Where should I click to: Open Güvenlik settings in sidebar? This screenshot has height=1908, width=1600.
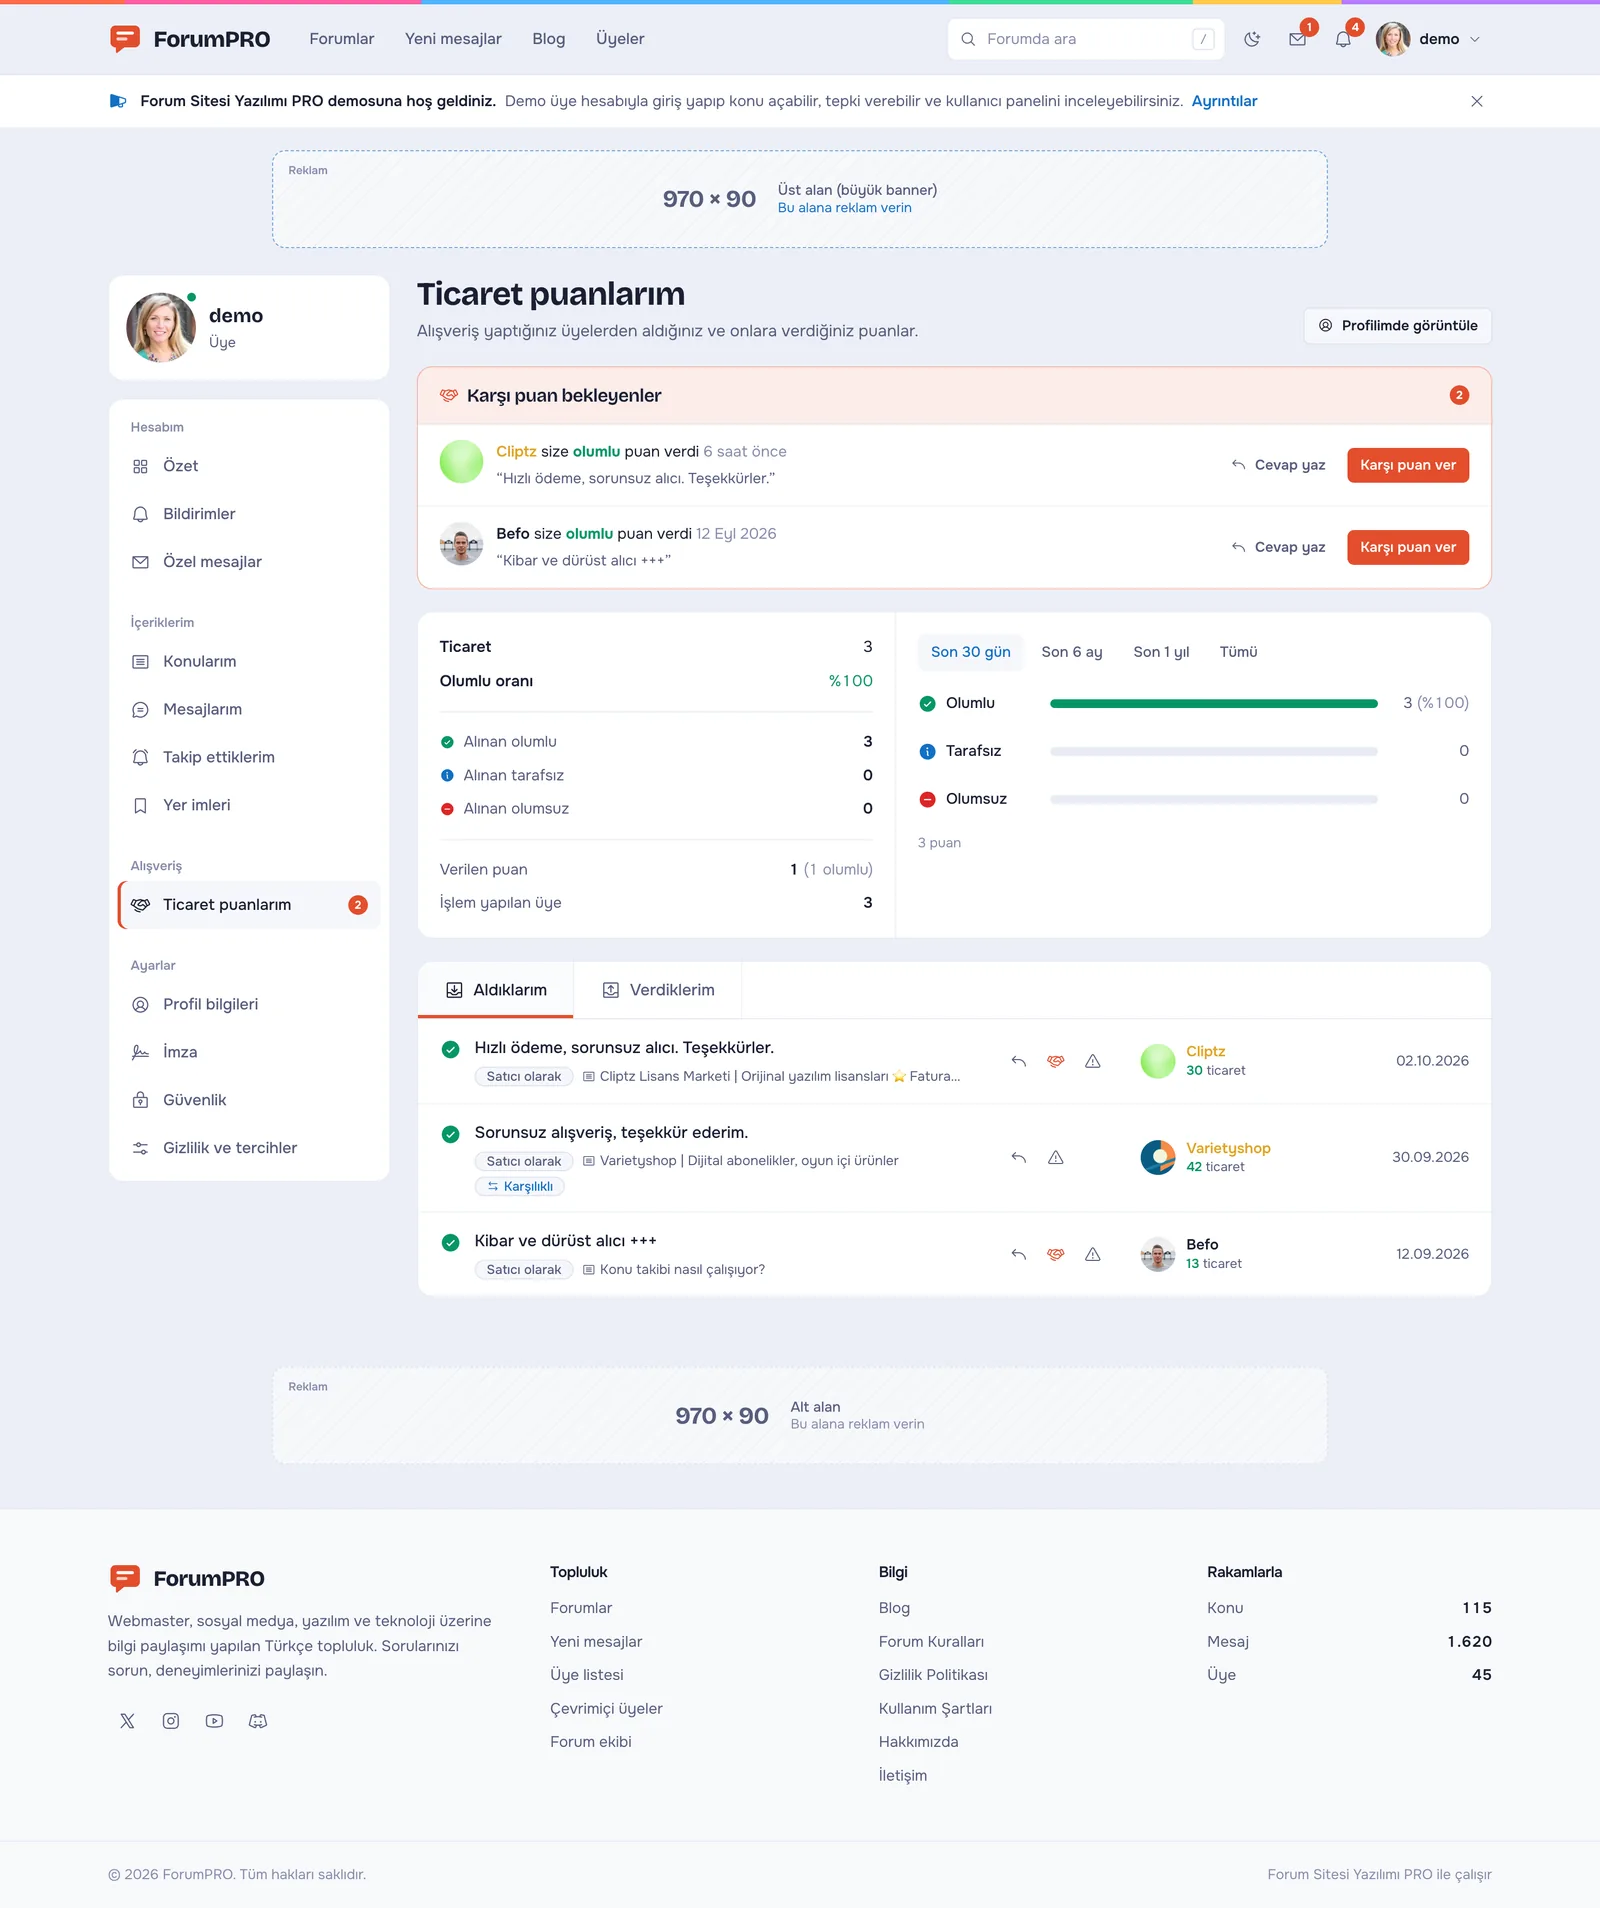tap(249, 1100)
